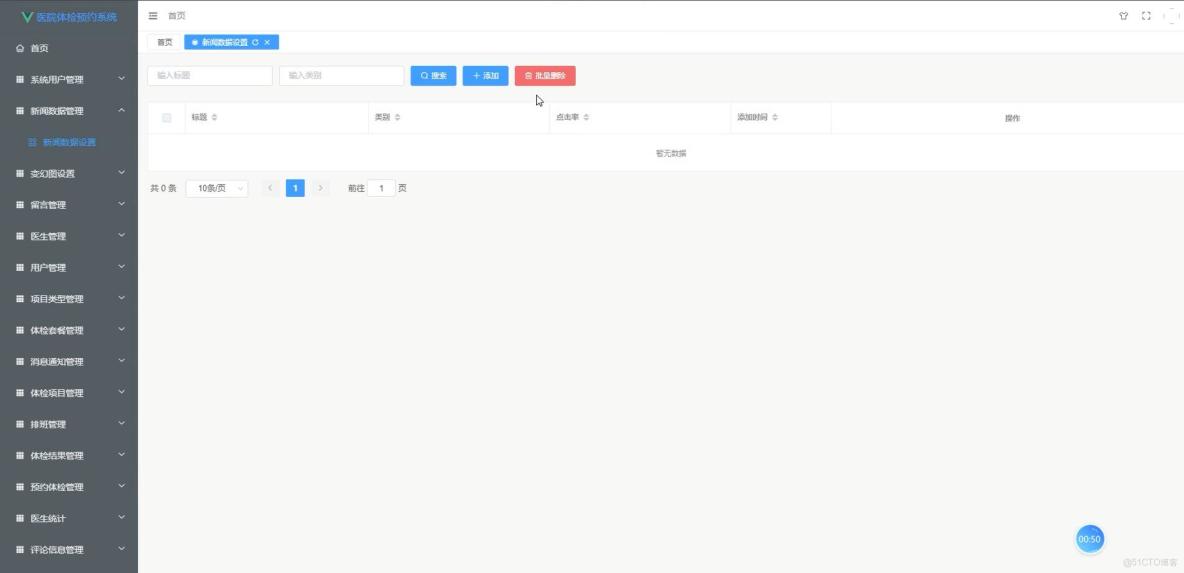Expand 项目类型管理 chevron
This screenshot has height=573, width=1184.
[x=122, y=298]
